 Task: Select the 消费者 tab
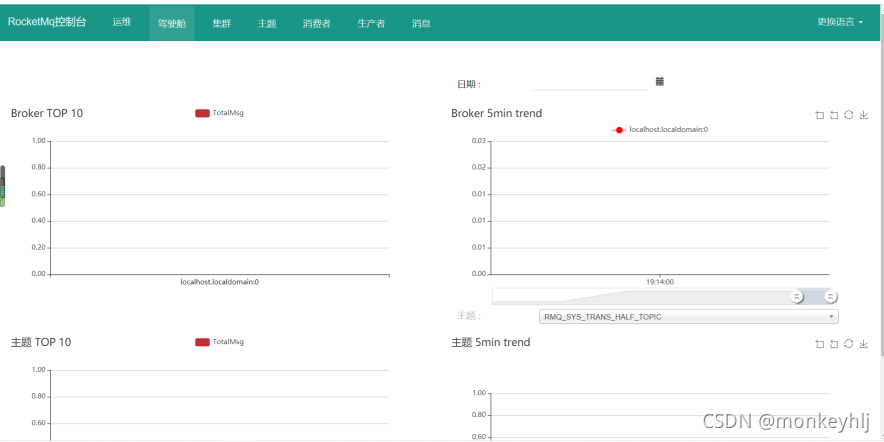[316, 24]
